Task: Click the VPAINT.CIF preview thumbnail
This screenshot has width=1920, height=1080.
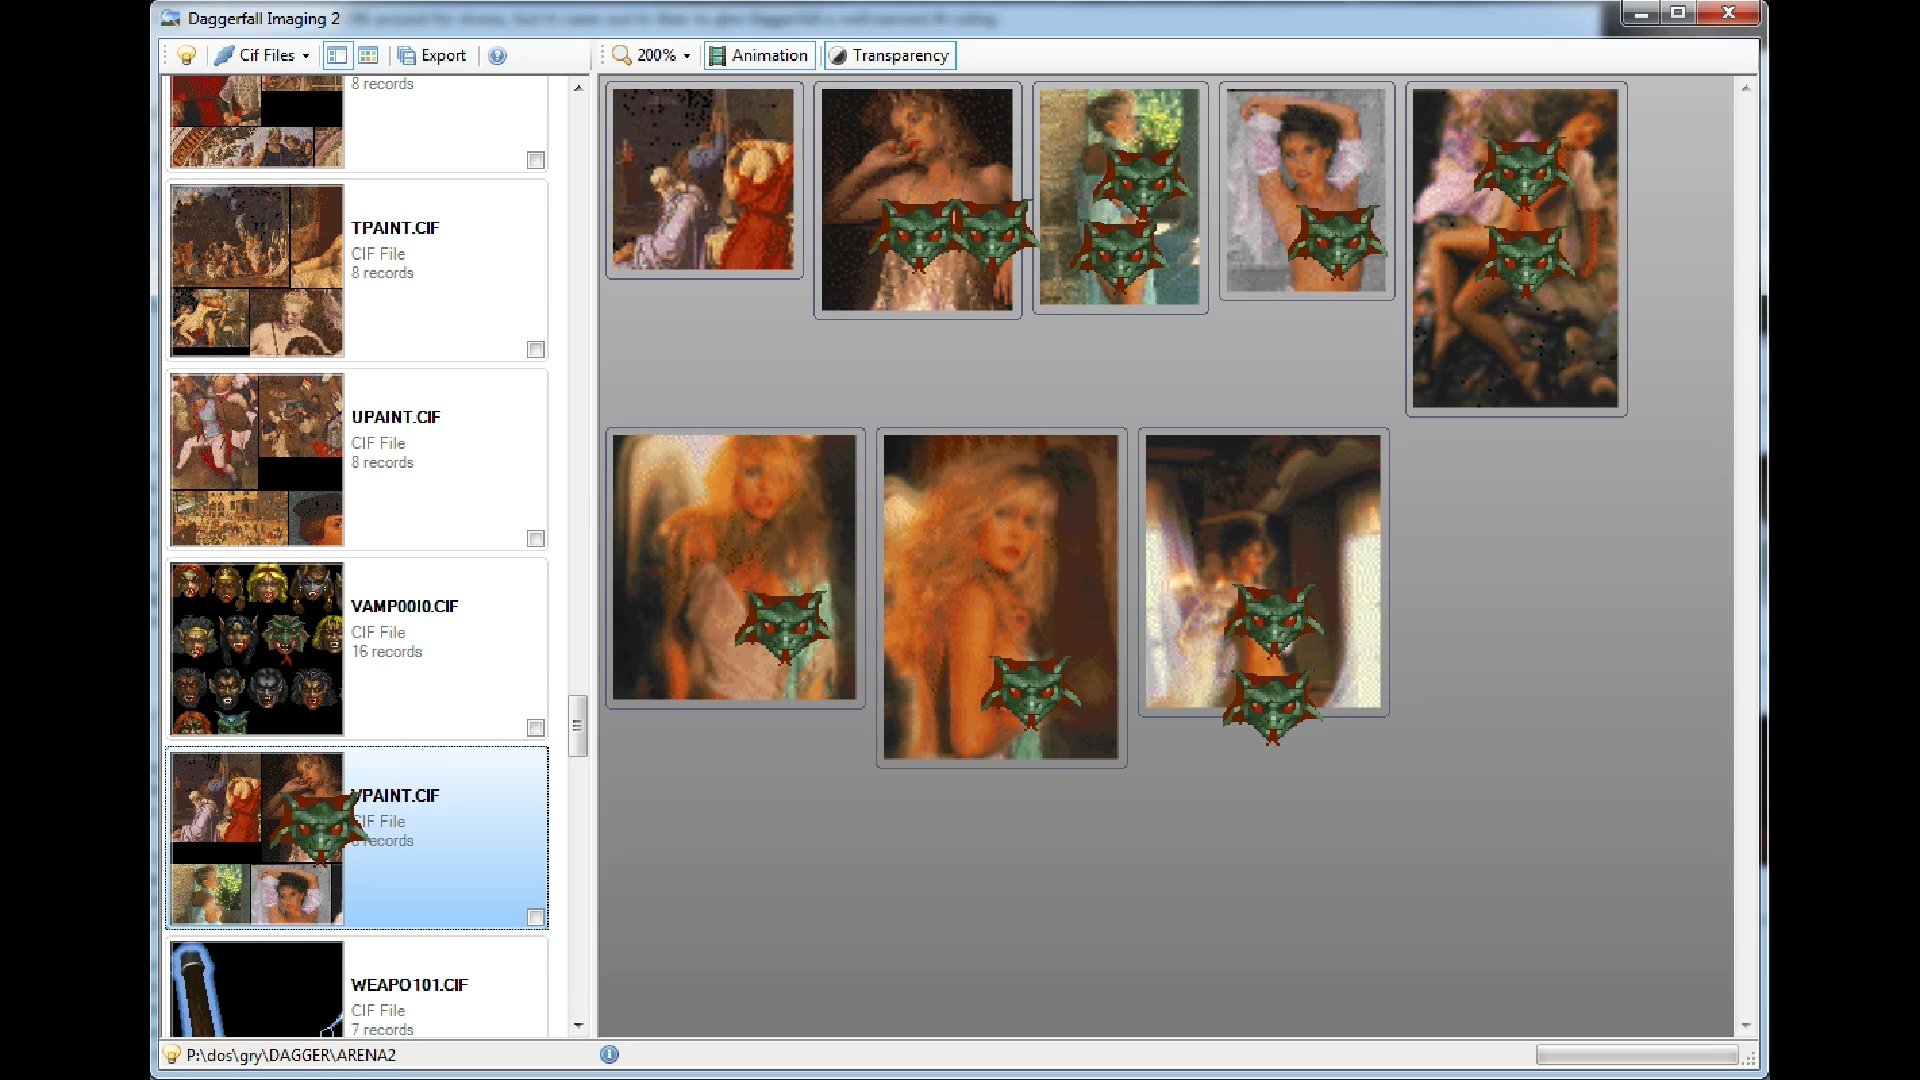Action: pyautogui.click(x=257, y=838)
